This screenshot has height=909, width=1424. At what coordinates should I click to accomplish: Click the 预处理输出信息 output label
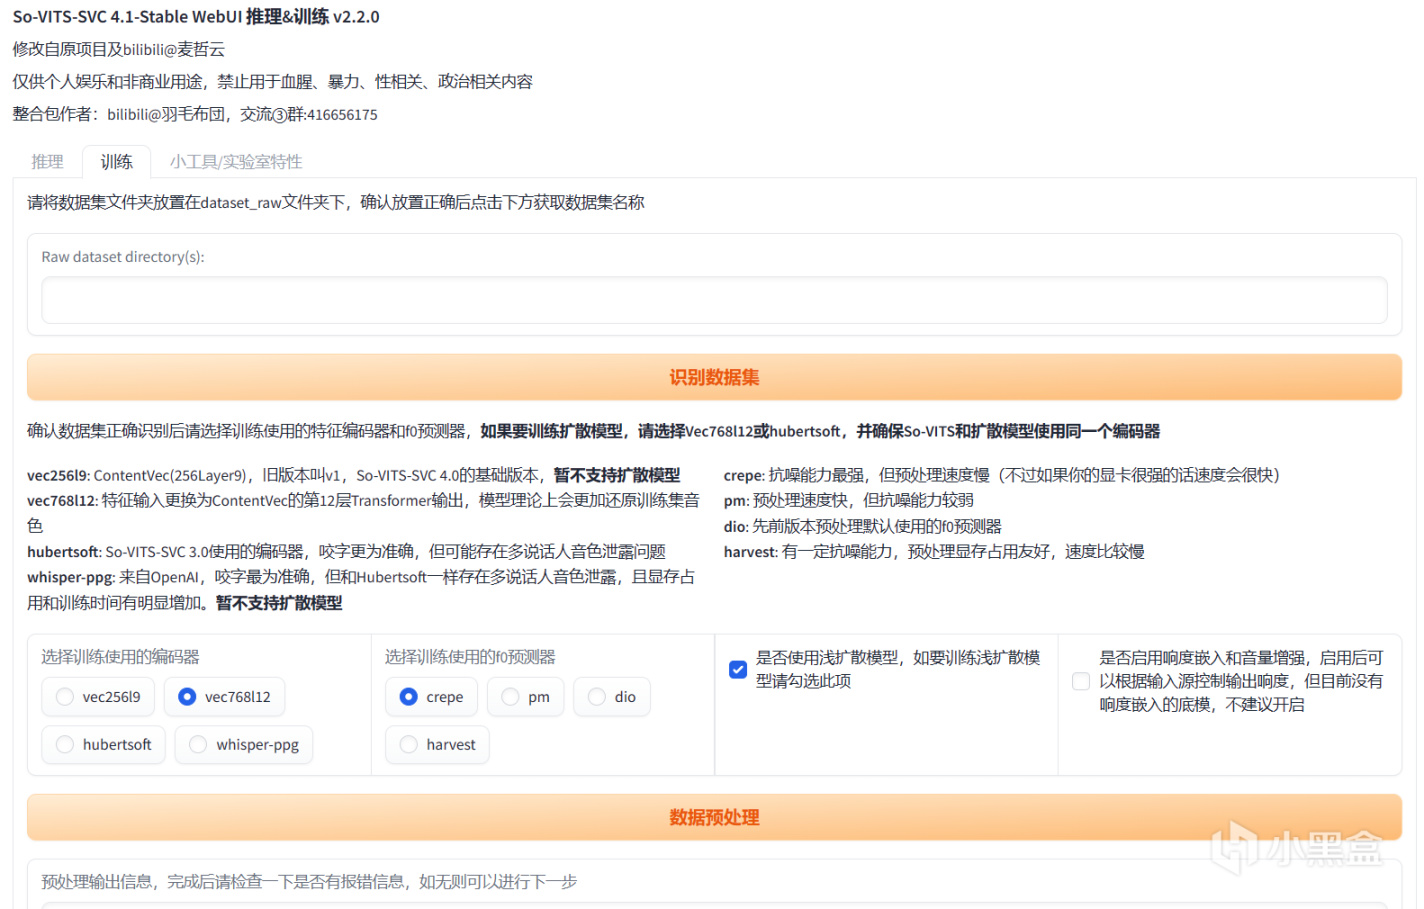click(x=309, y=882)
